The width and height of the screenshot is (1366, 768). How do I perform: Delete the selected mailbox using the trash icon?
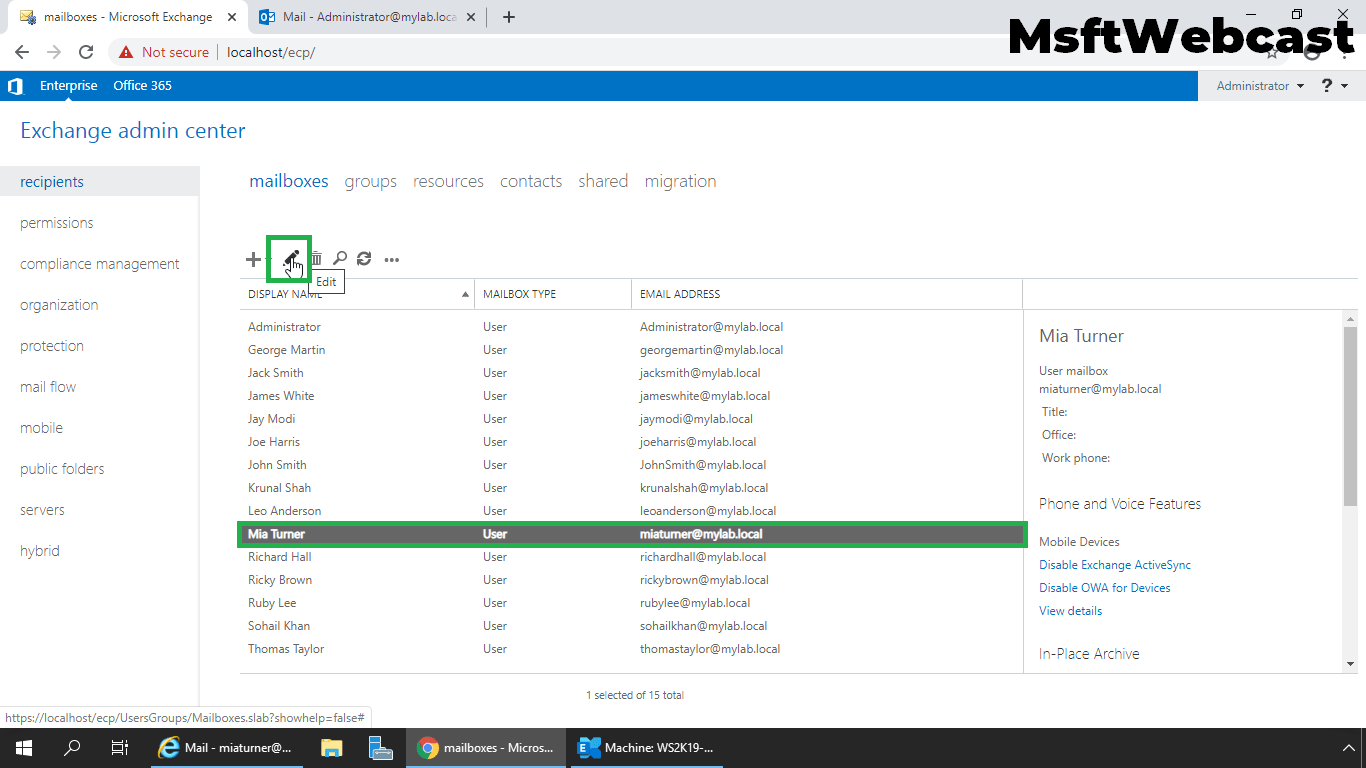coord(316,259)
